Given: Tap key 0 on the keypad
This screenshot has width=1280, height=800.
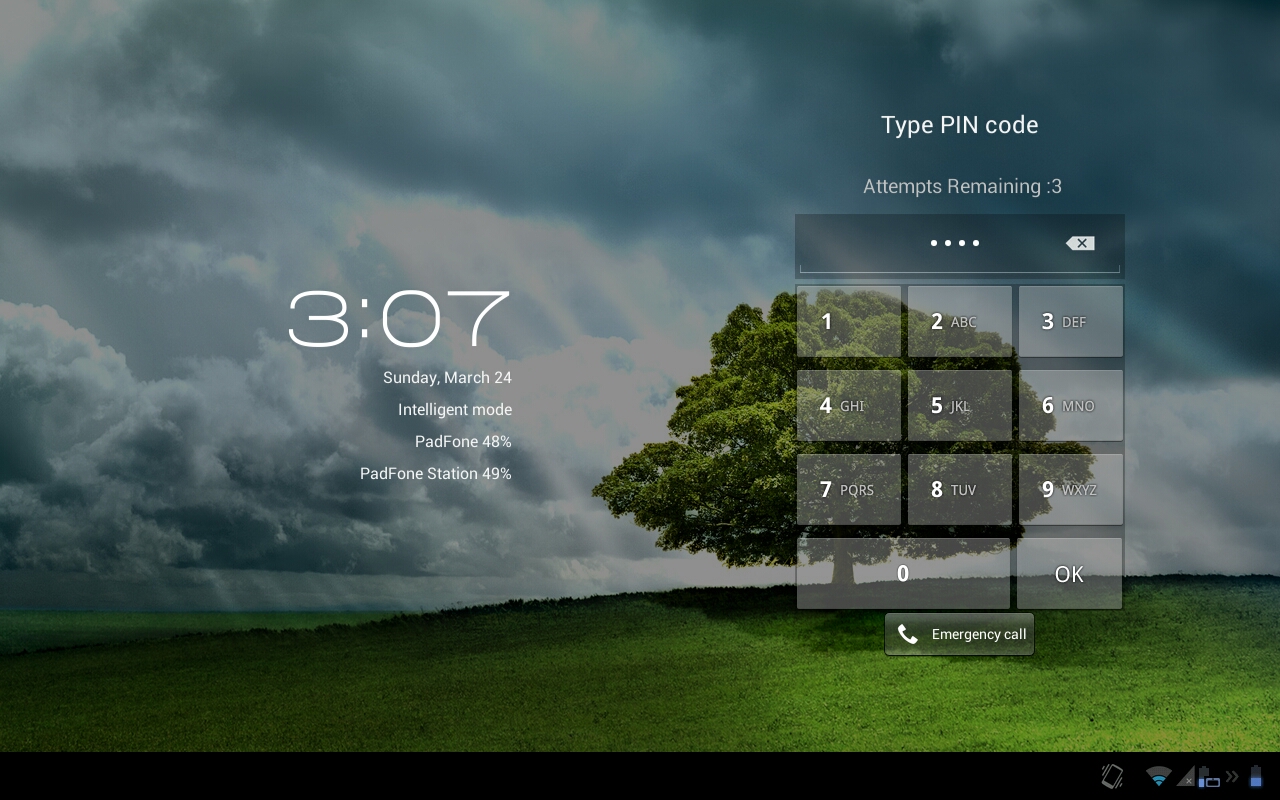Looking at the screenshot, I should 903,573.
